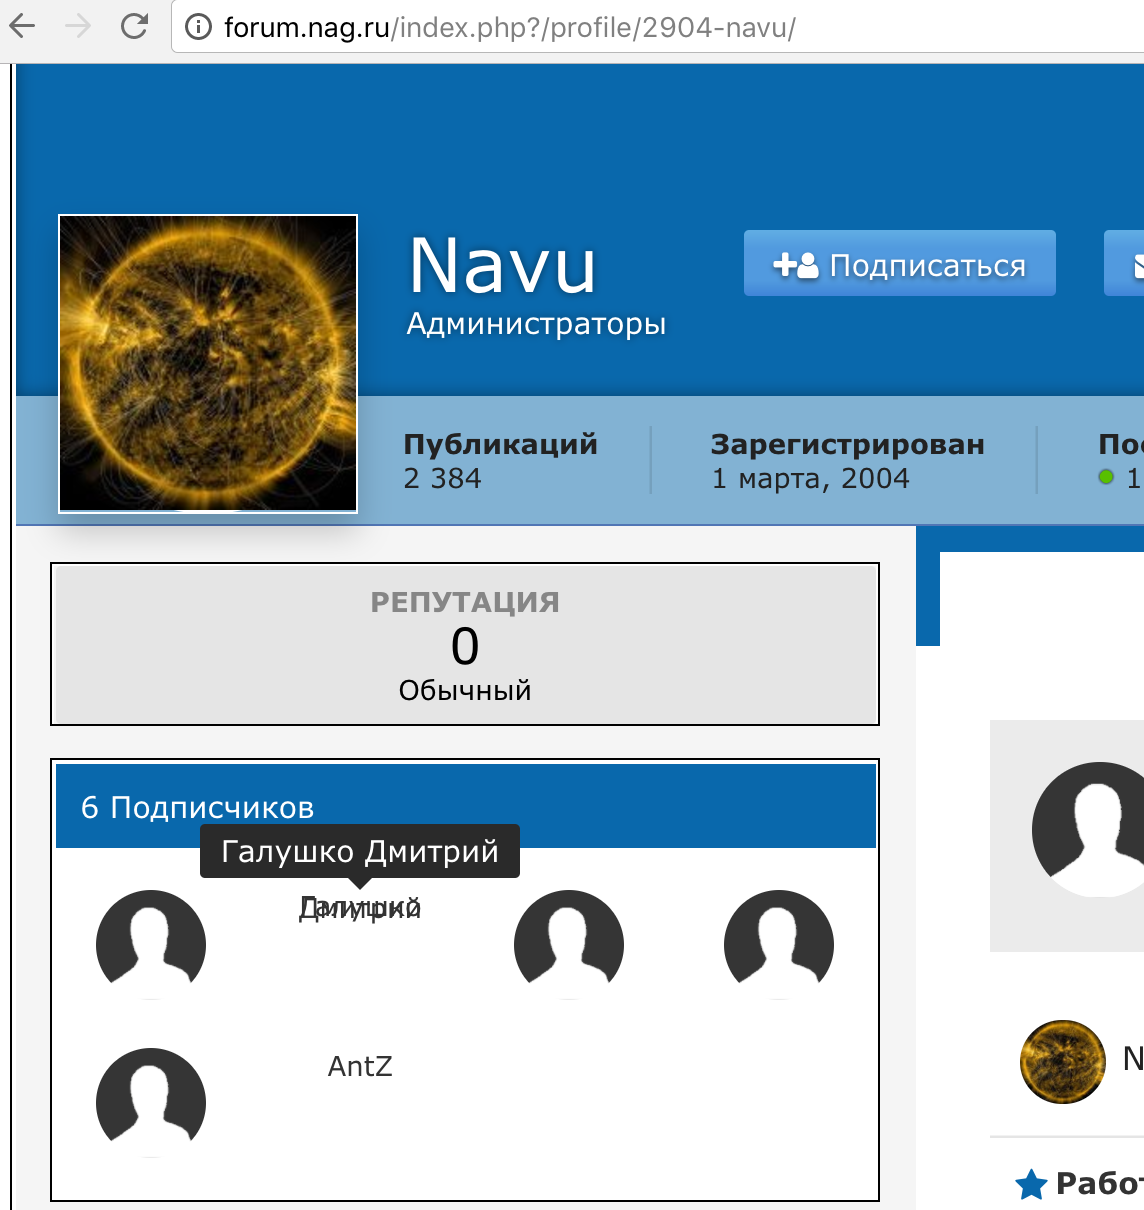Click the Зарегистрирован 1 марта, 2004 entry

tap(847, 461)
